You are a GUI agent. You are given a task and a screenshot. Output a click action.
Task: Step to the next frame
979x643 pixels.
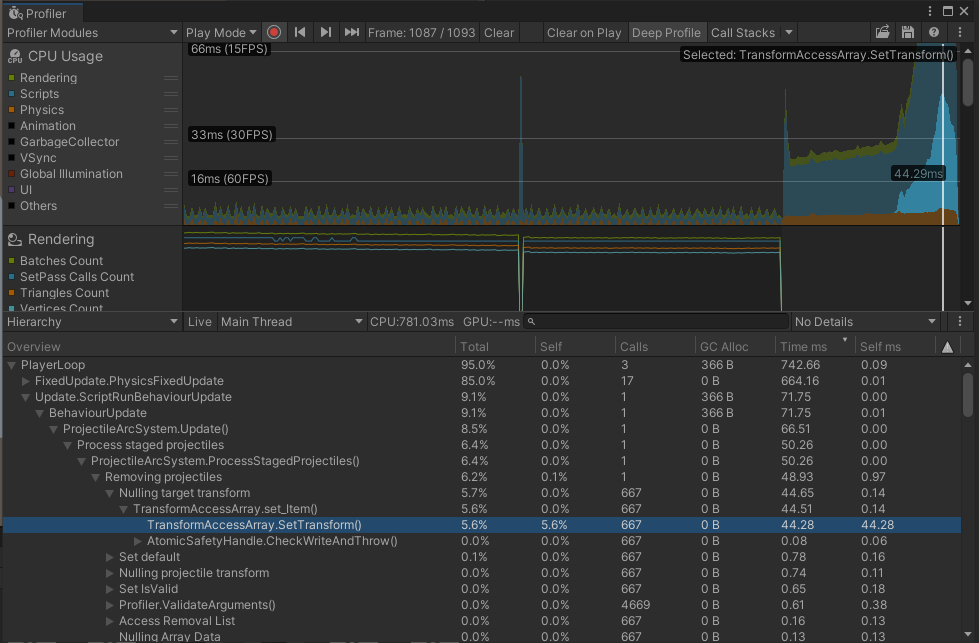pos(326,32)
